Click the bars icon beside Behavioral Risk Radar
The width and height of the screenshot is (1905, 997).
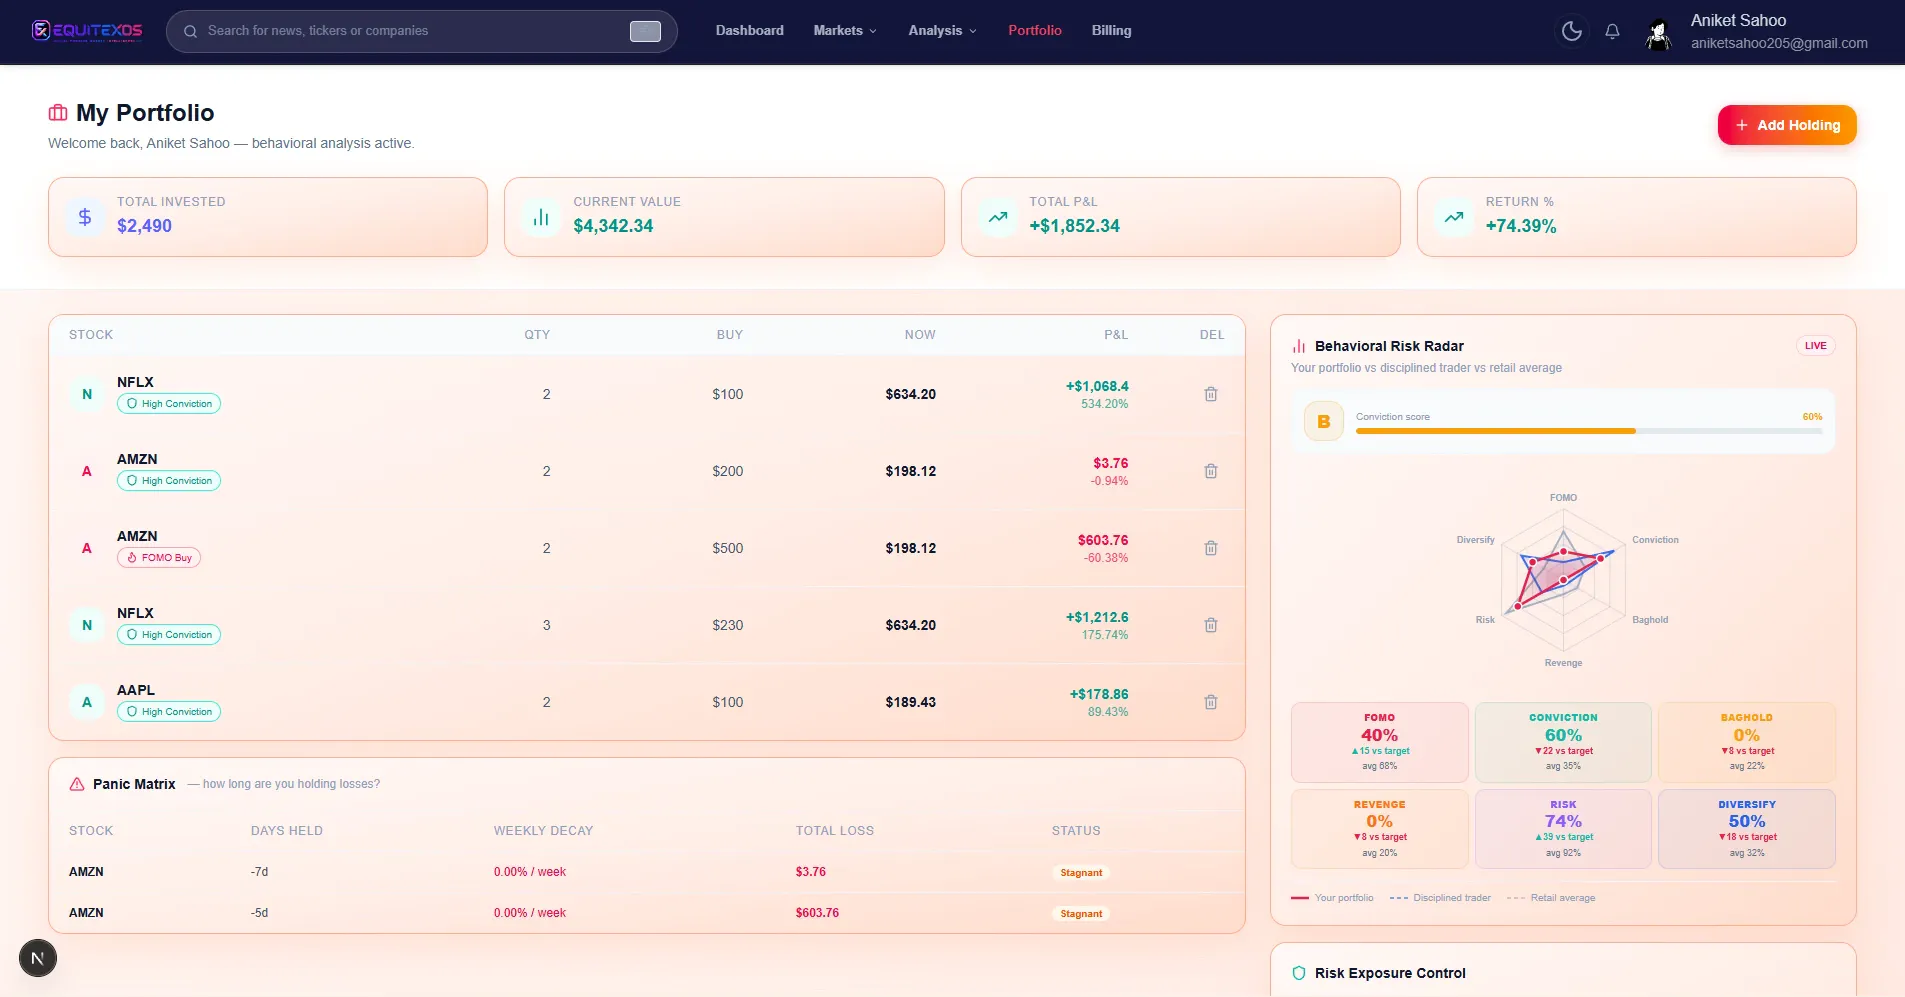point(1299,346)
